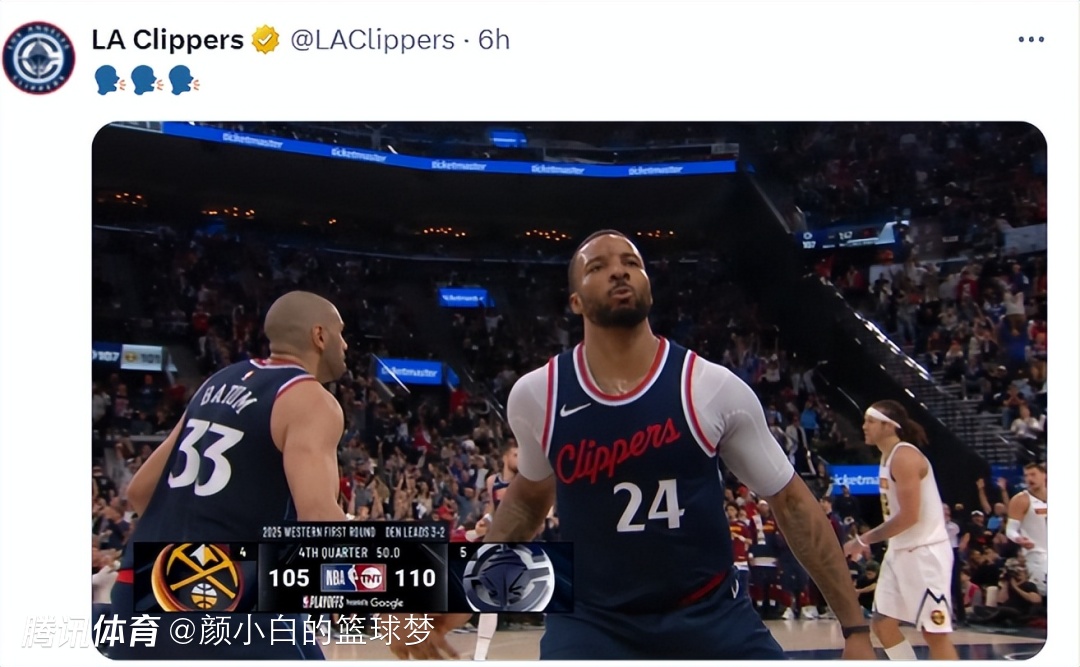This screenshot has width=1080, height=667.
Task: Click the Clippers logo on scoreboard
Action: (509, 577)
